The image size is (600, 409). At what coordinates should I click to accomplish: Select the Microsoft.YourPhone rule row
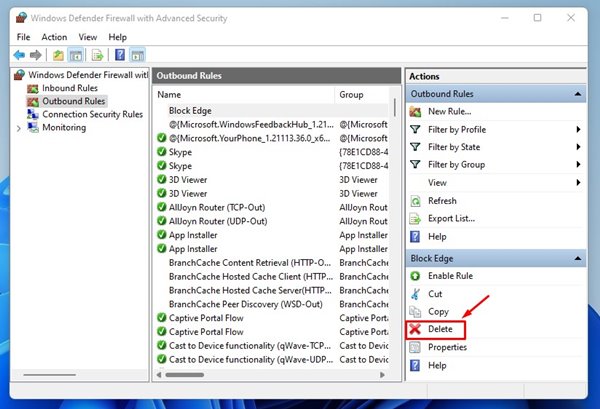pos(272,138)
